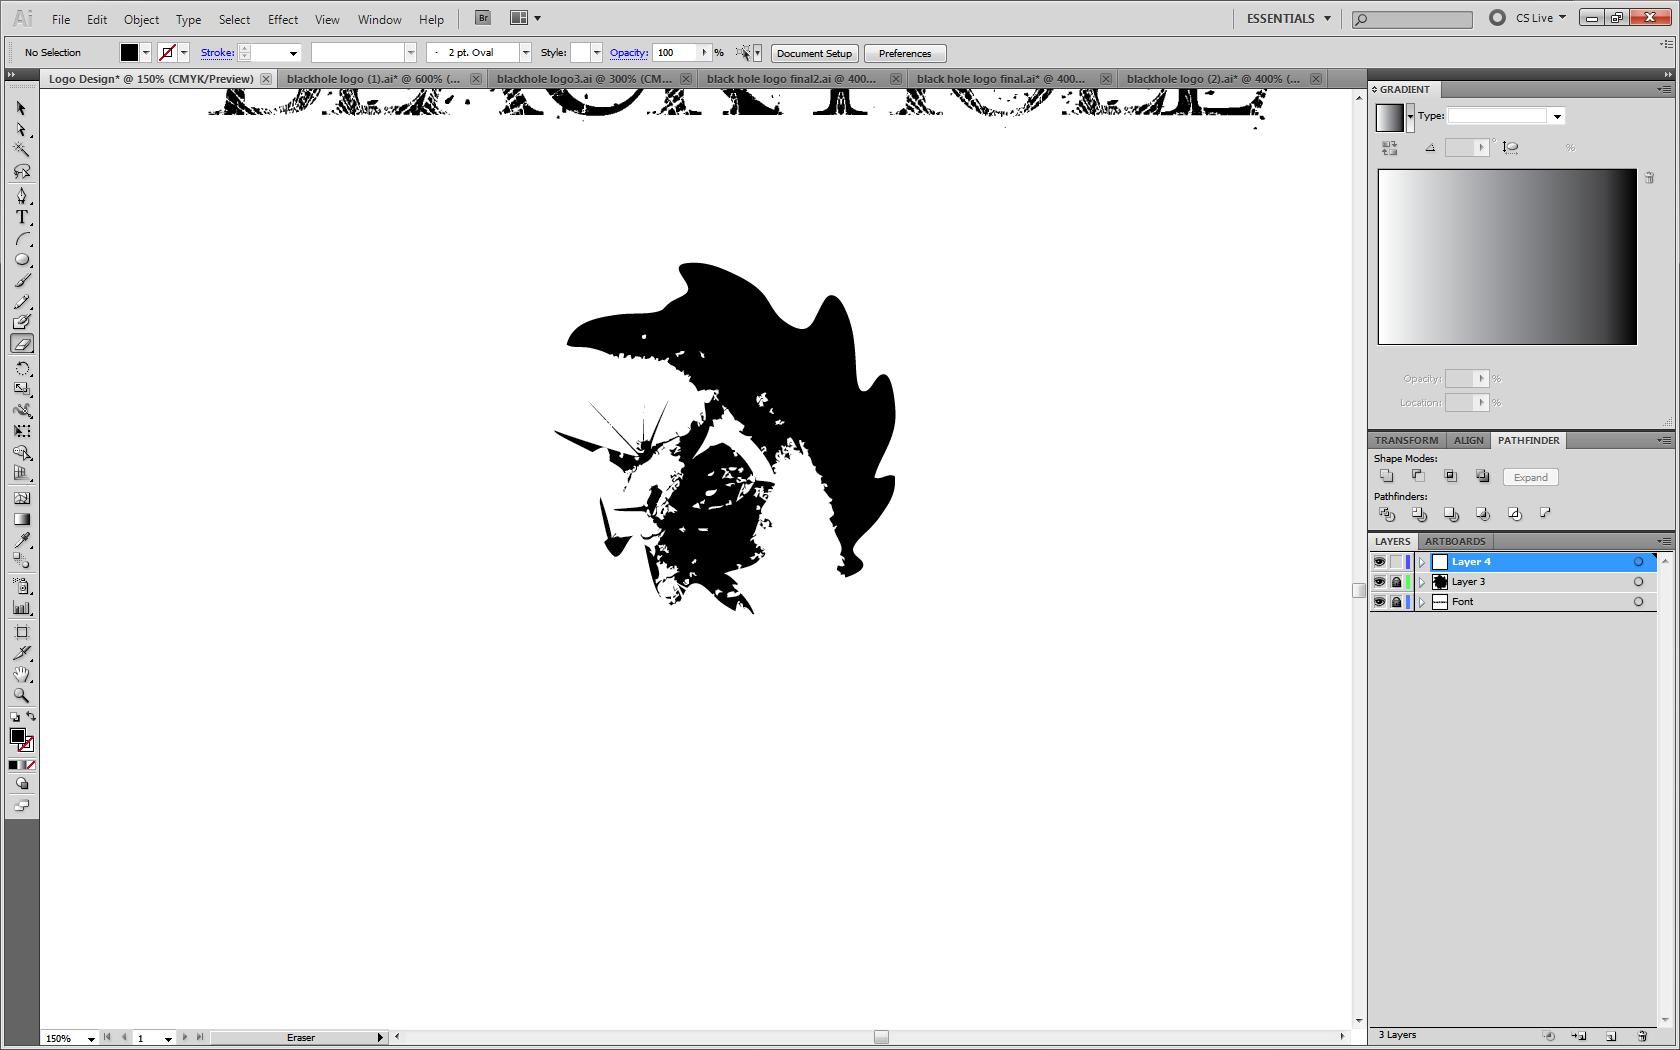Grab the Hand tool

[x=21, y=674]
